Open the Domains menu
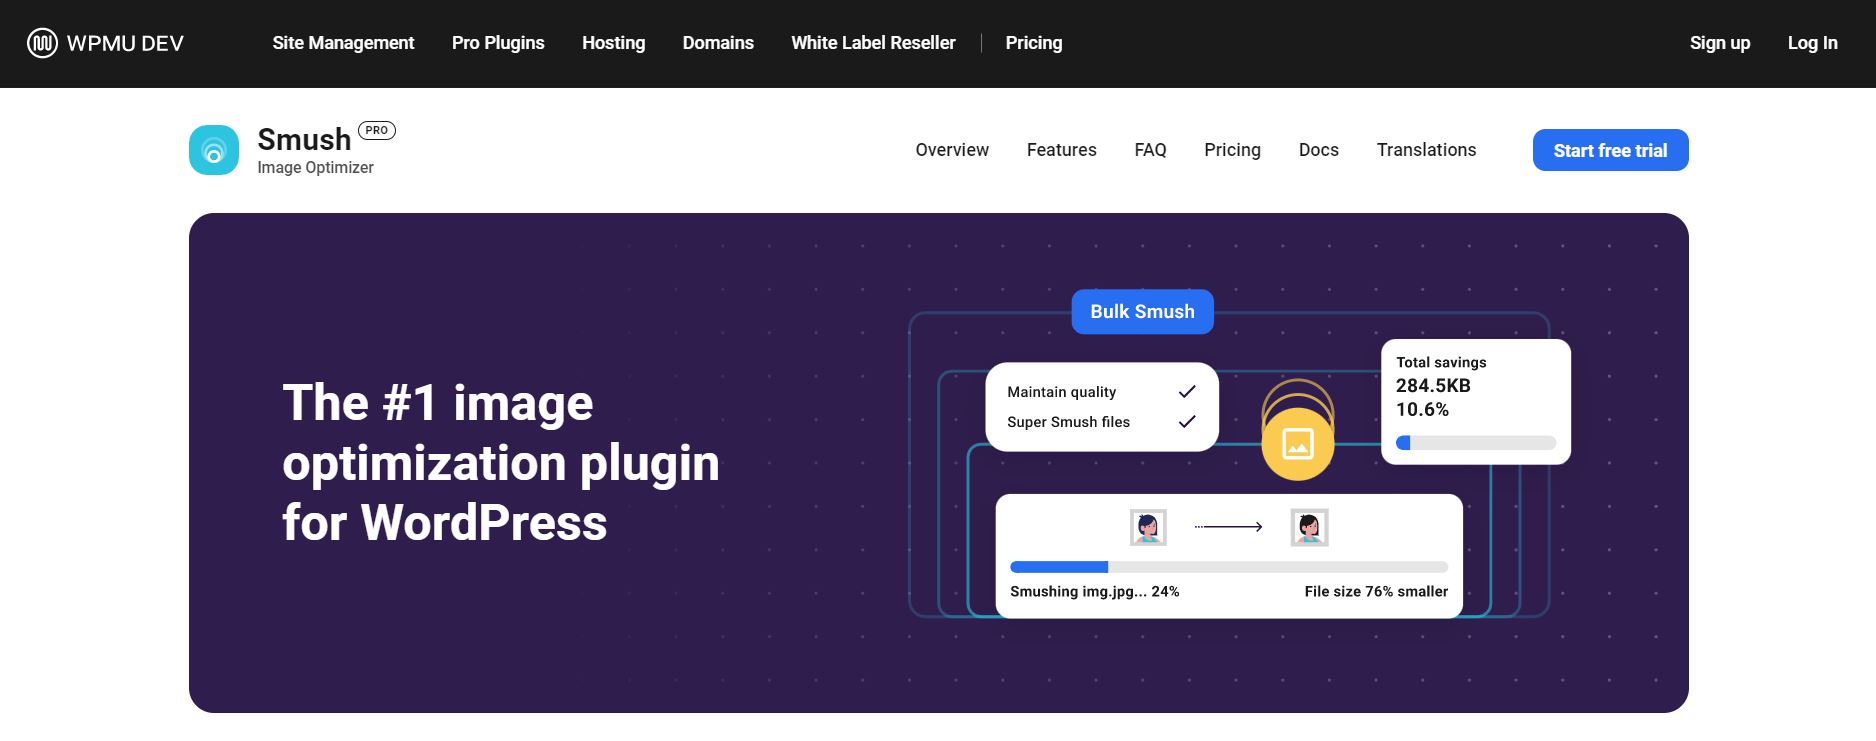 718,43
